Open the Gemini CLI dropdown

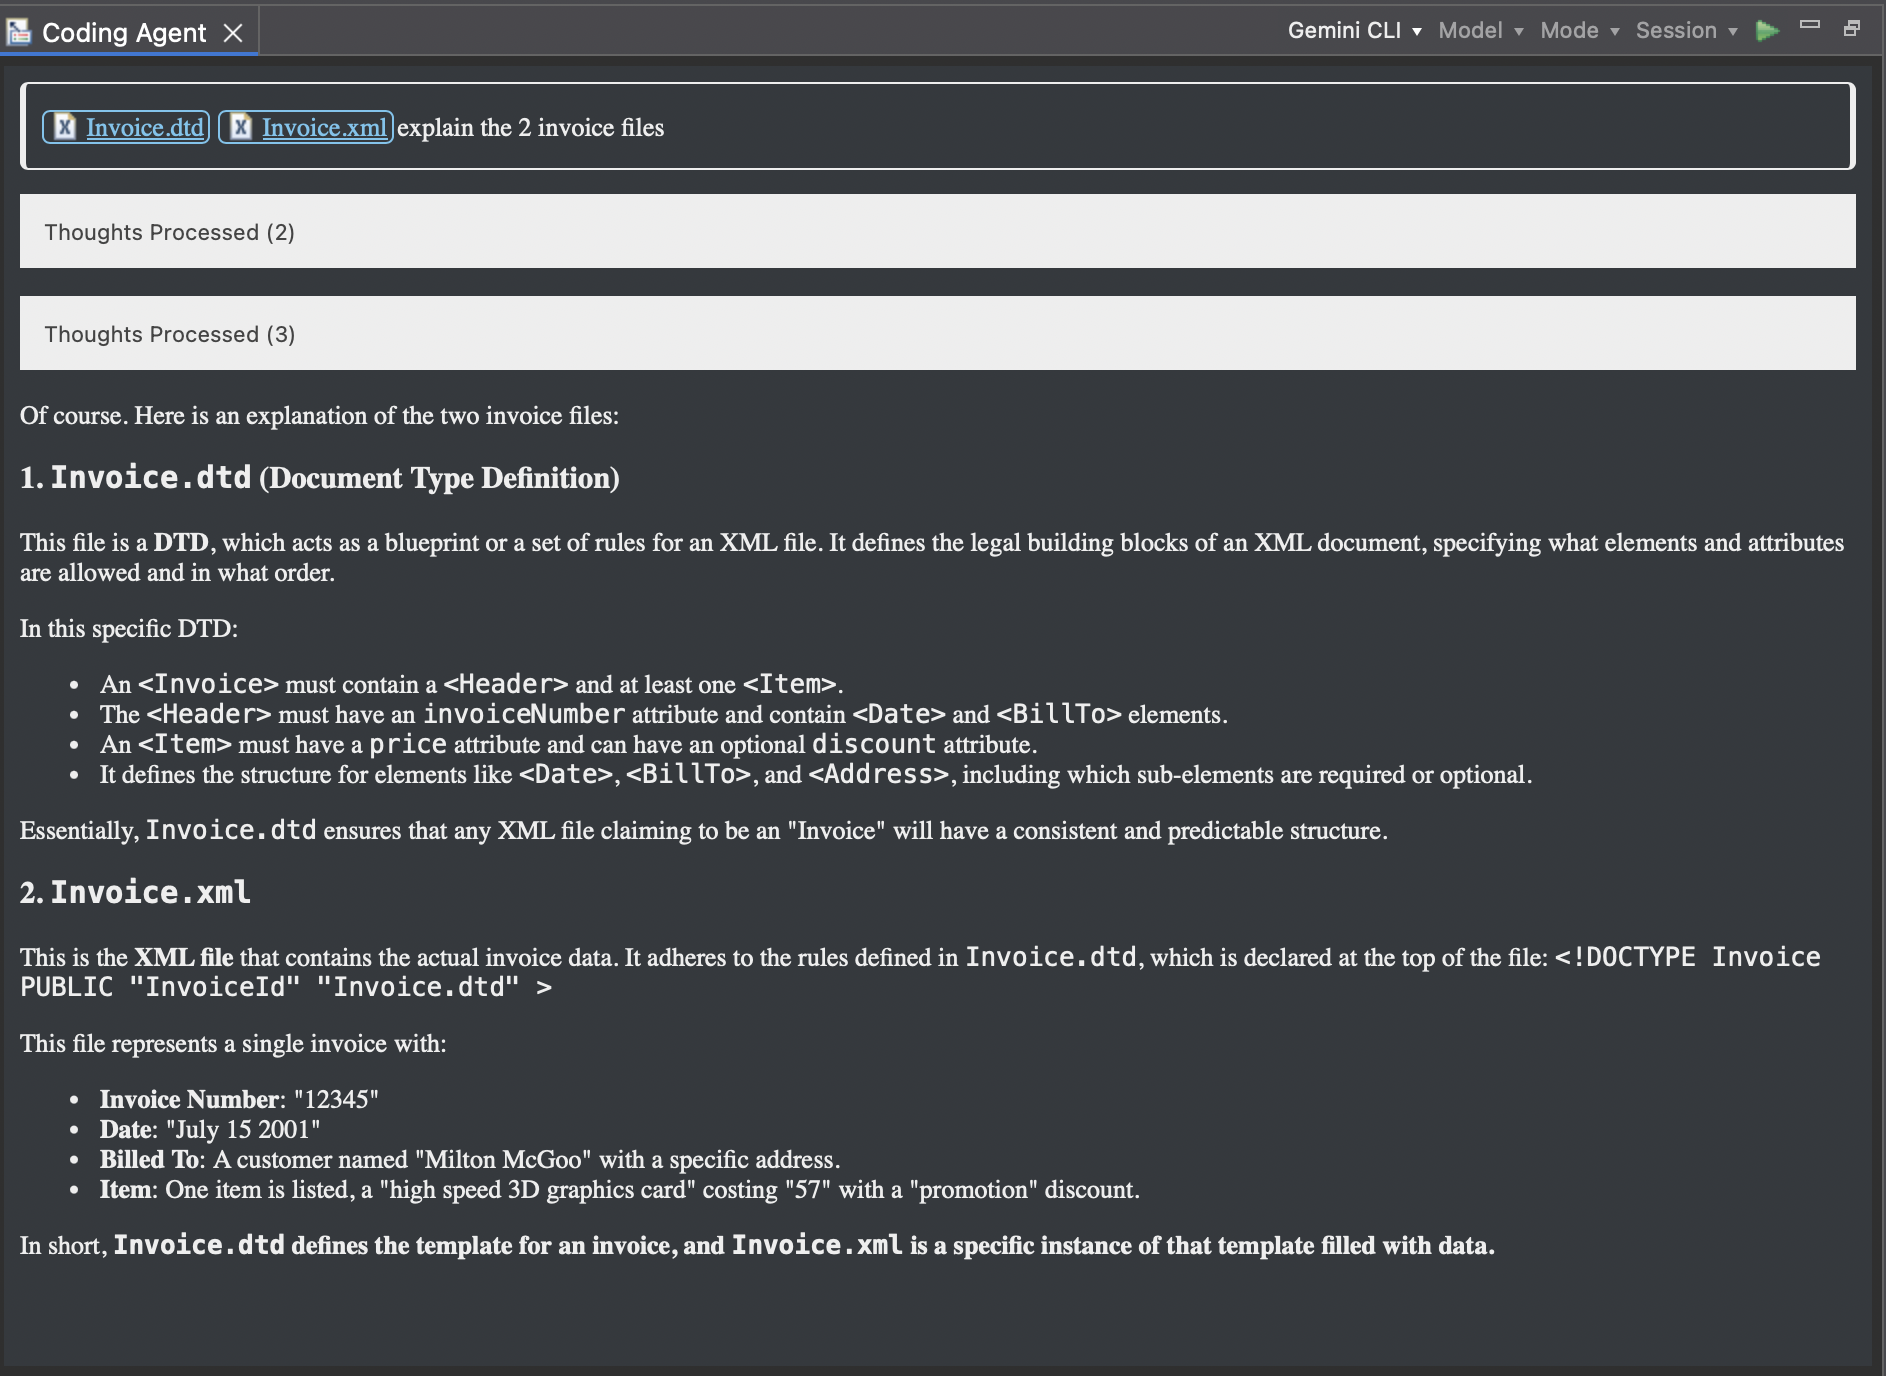coord(1354,30)
